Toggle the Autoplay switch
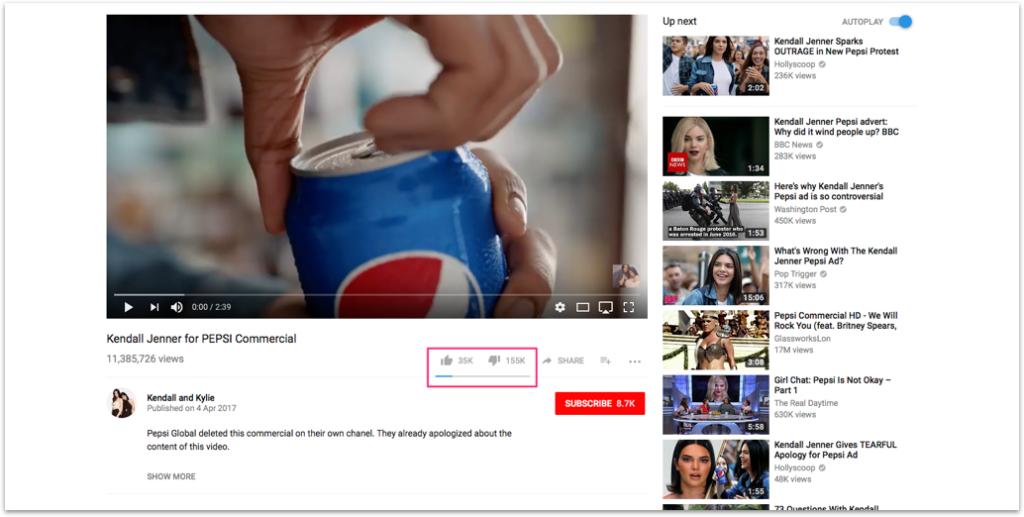This screenshot has height=517, width=1024. click(903, 22)
